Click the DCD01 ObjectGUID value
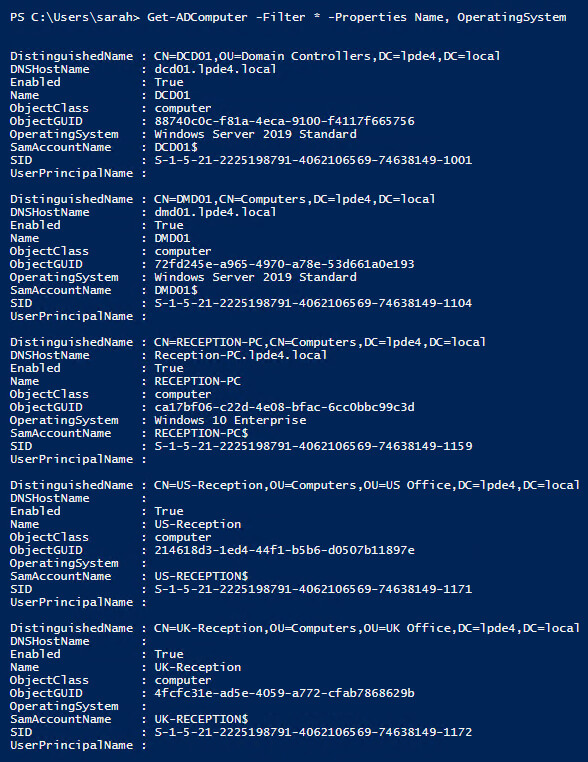588x762 pixels. tap(284, 121)
